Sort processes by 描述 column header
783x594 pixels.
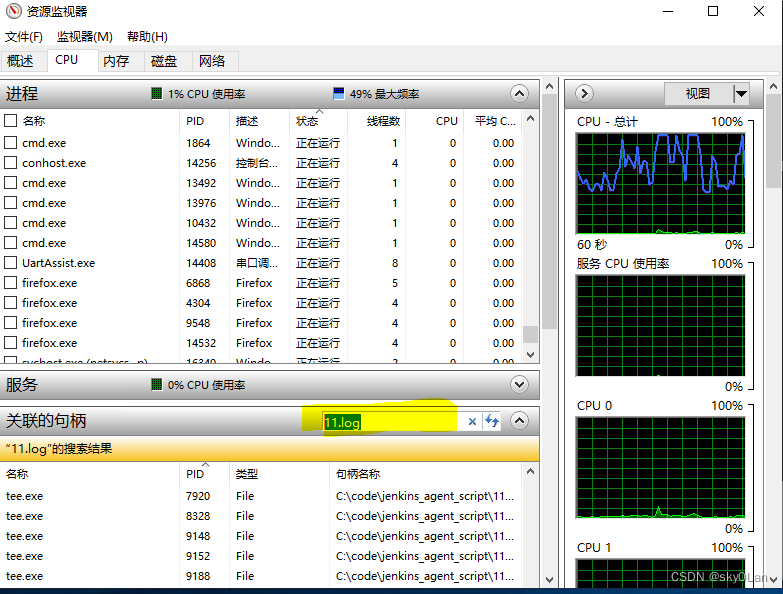[x=259, y=121]
